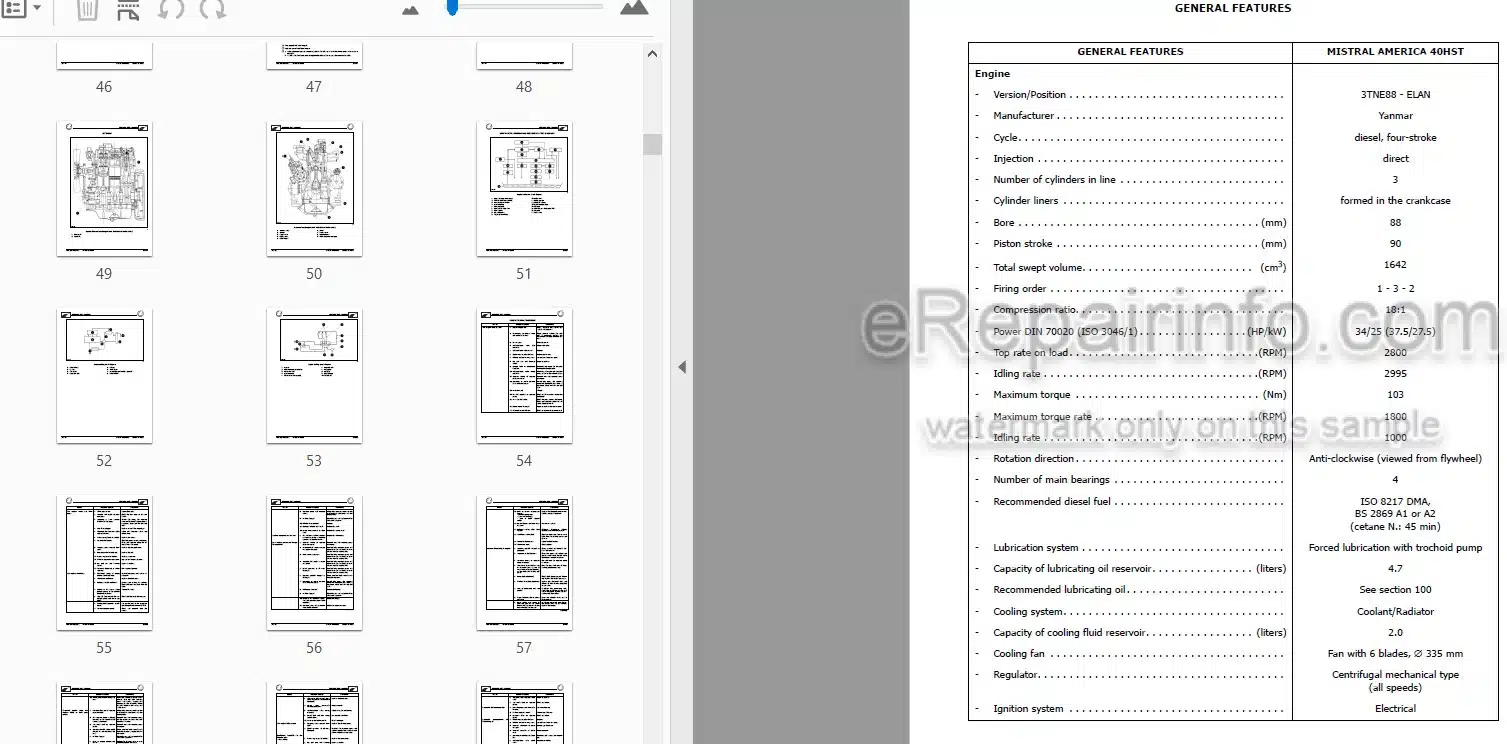Click page number label 46
The image size is (1507, 744).
coord(104,87)
